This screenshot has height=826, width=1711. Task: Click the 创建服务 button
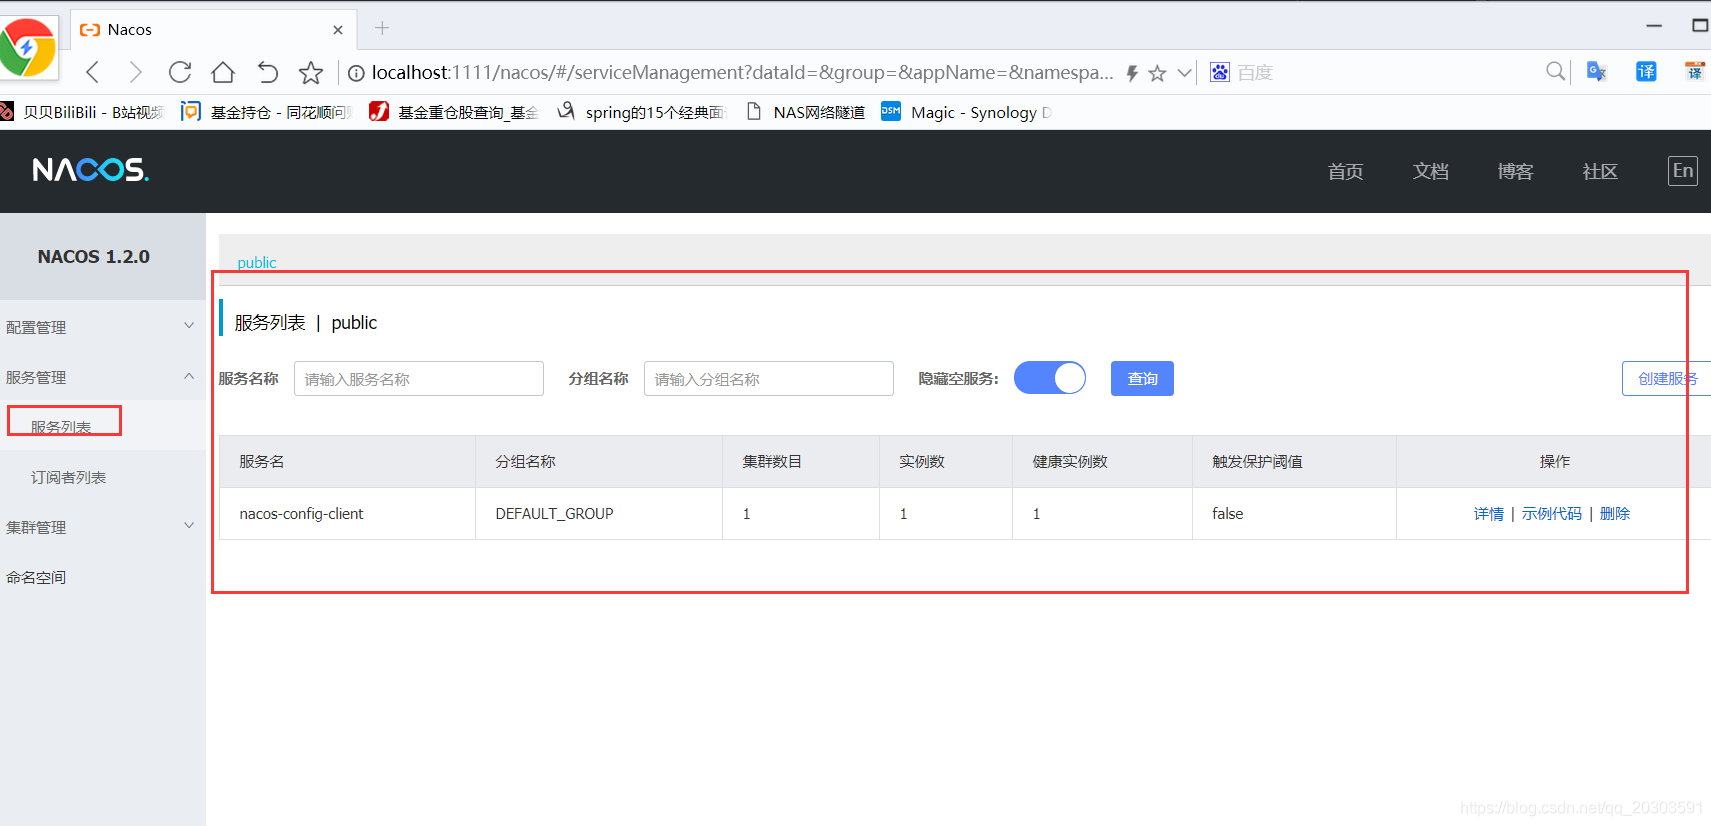tap(1667, 378)
